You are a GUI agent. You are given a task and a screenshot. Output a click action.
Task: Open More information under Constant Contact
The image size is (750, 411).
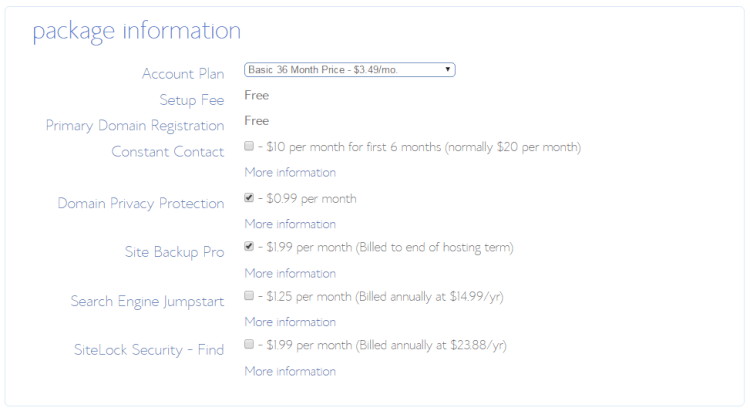click(x=290, y=172)
